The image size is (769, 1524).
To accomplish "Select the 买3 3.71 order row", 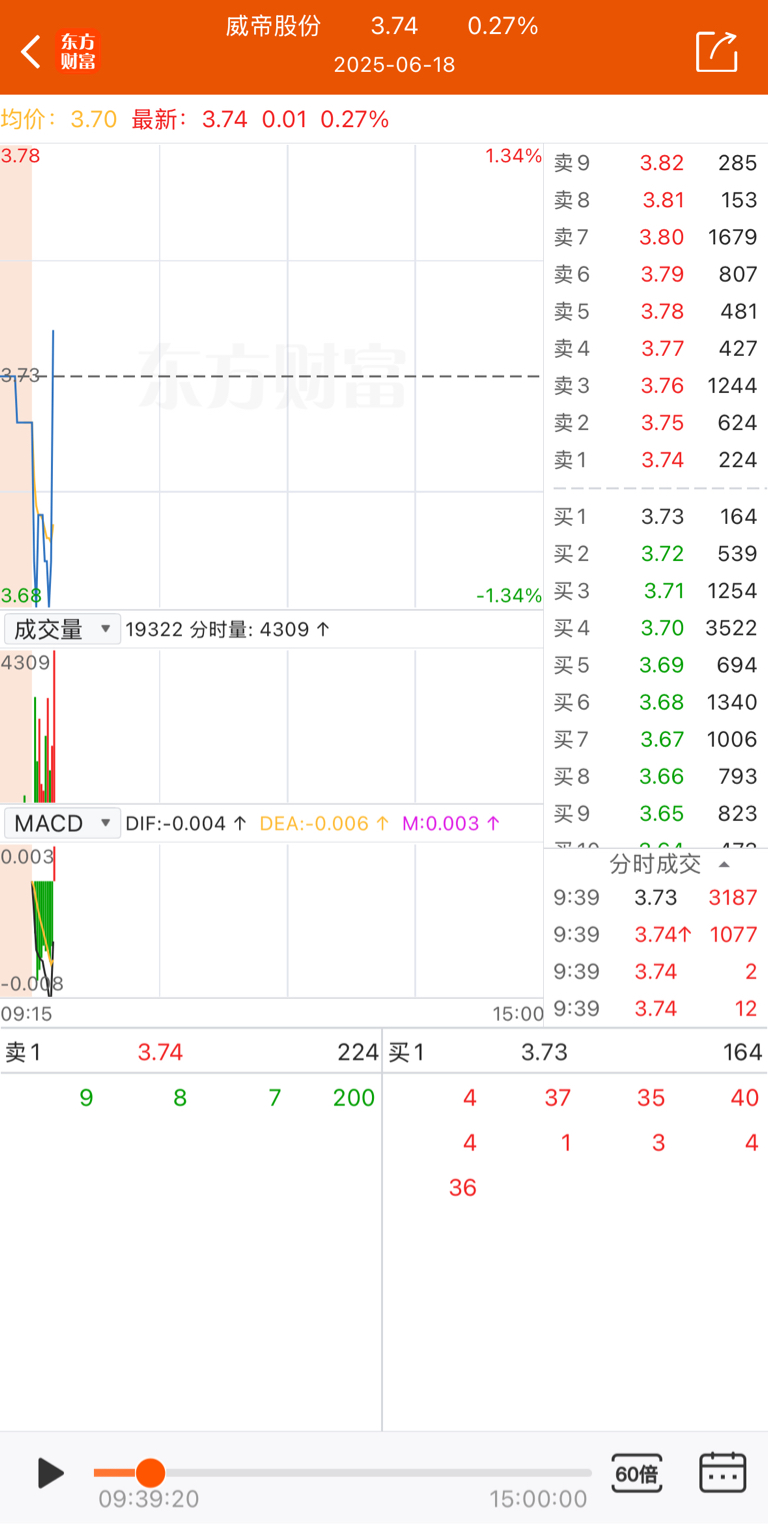I will (x=656, y=590).
